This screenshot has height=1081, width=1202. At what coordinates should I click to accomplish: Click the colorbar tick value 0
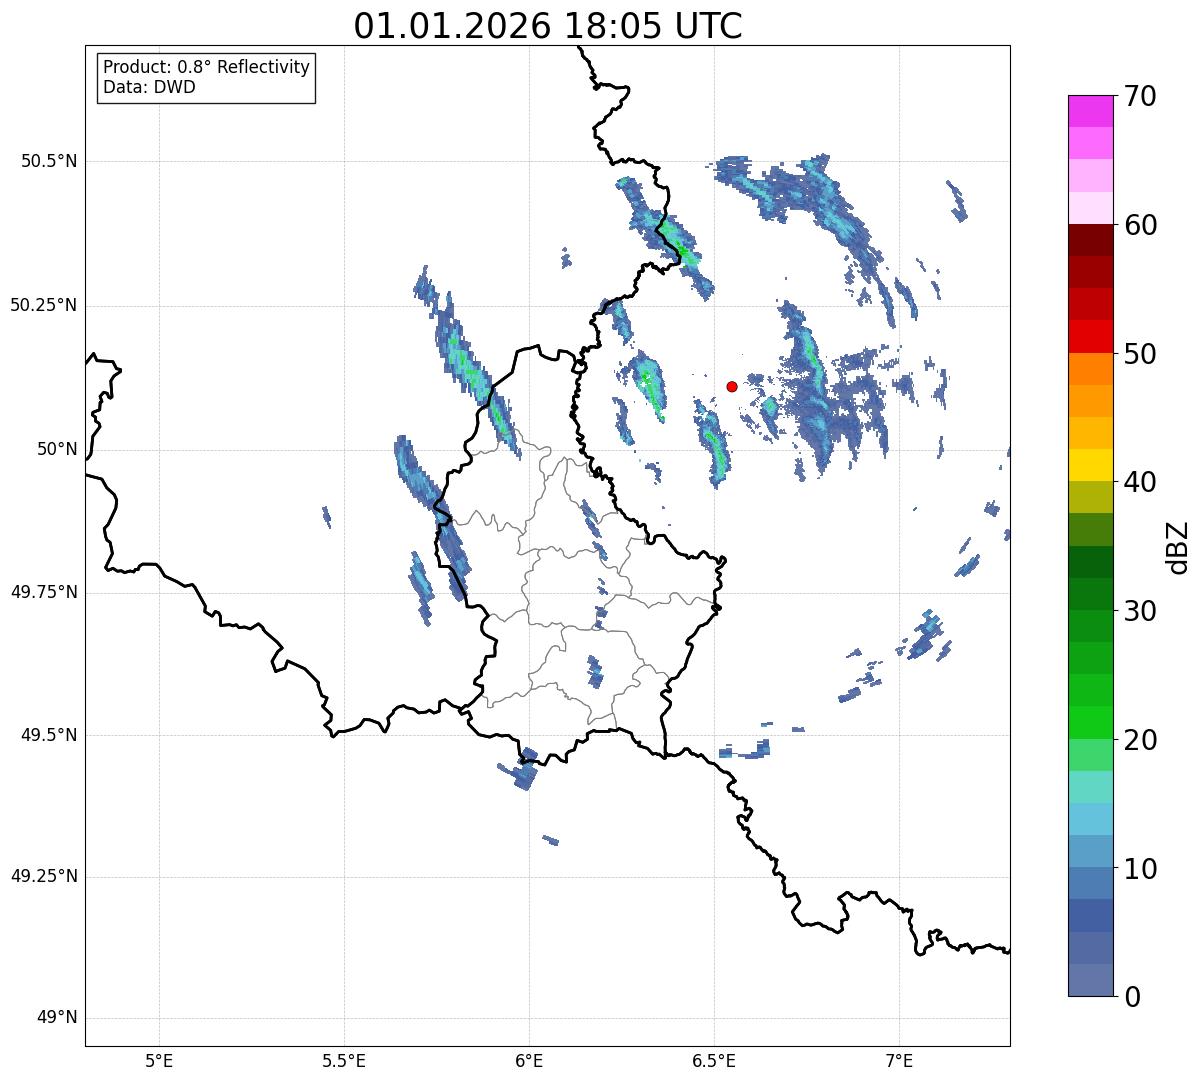pos(1132,997)
